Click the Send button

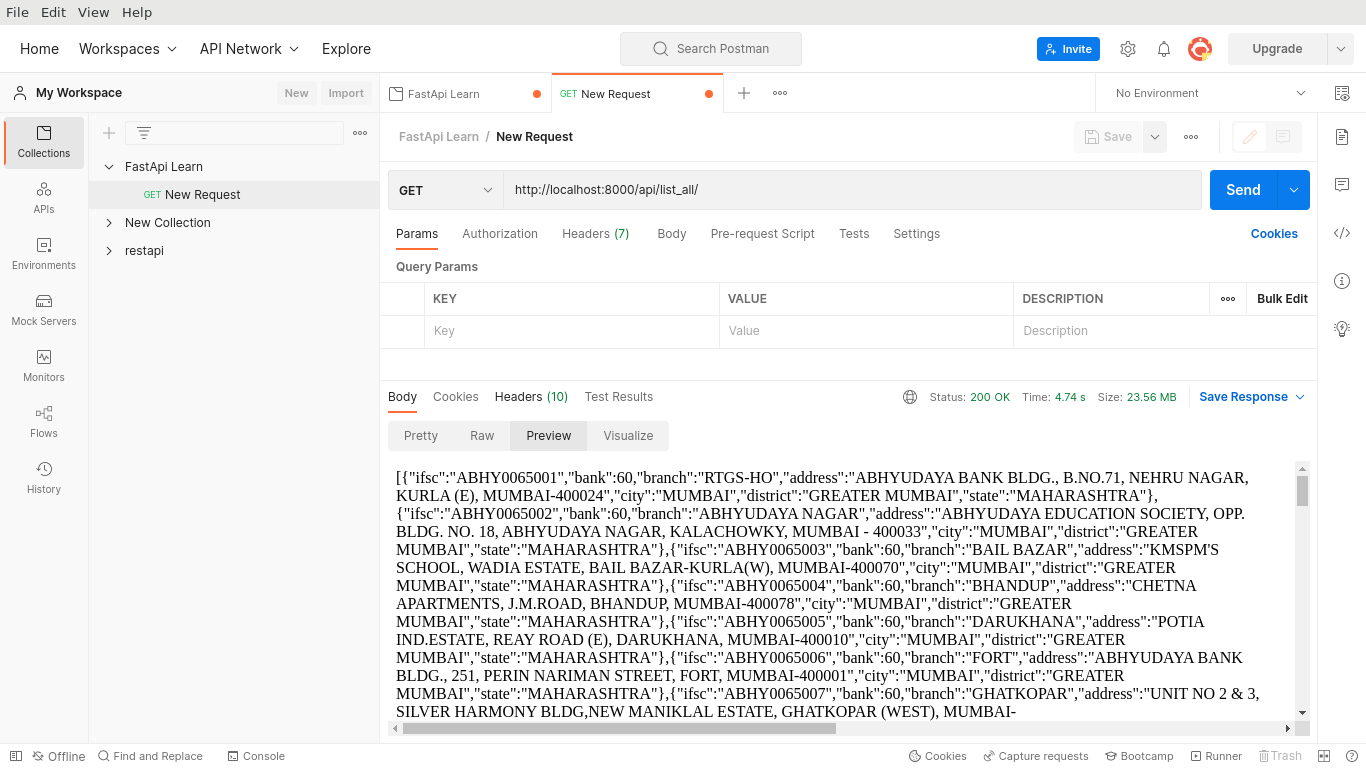coord(1243,190)
